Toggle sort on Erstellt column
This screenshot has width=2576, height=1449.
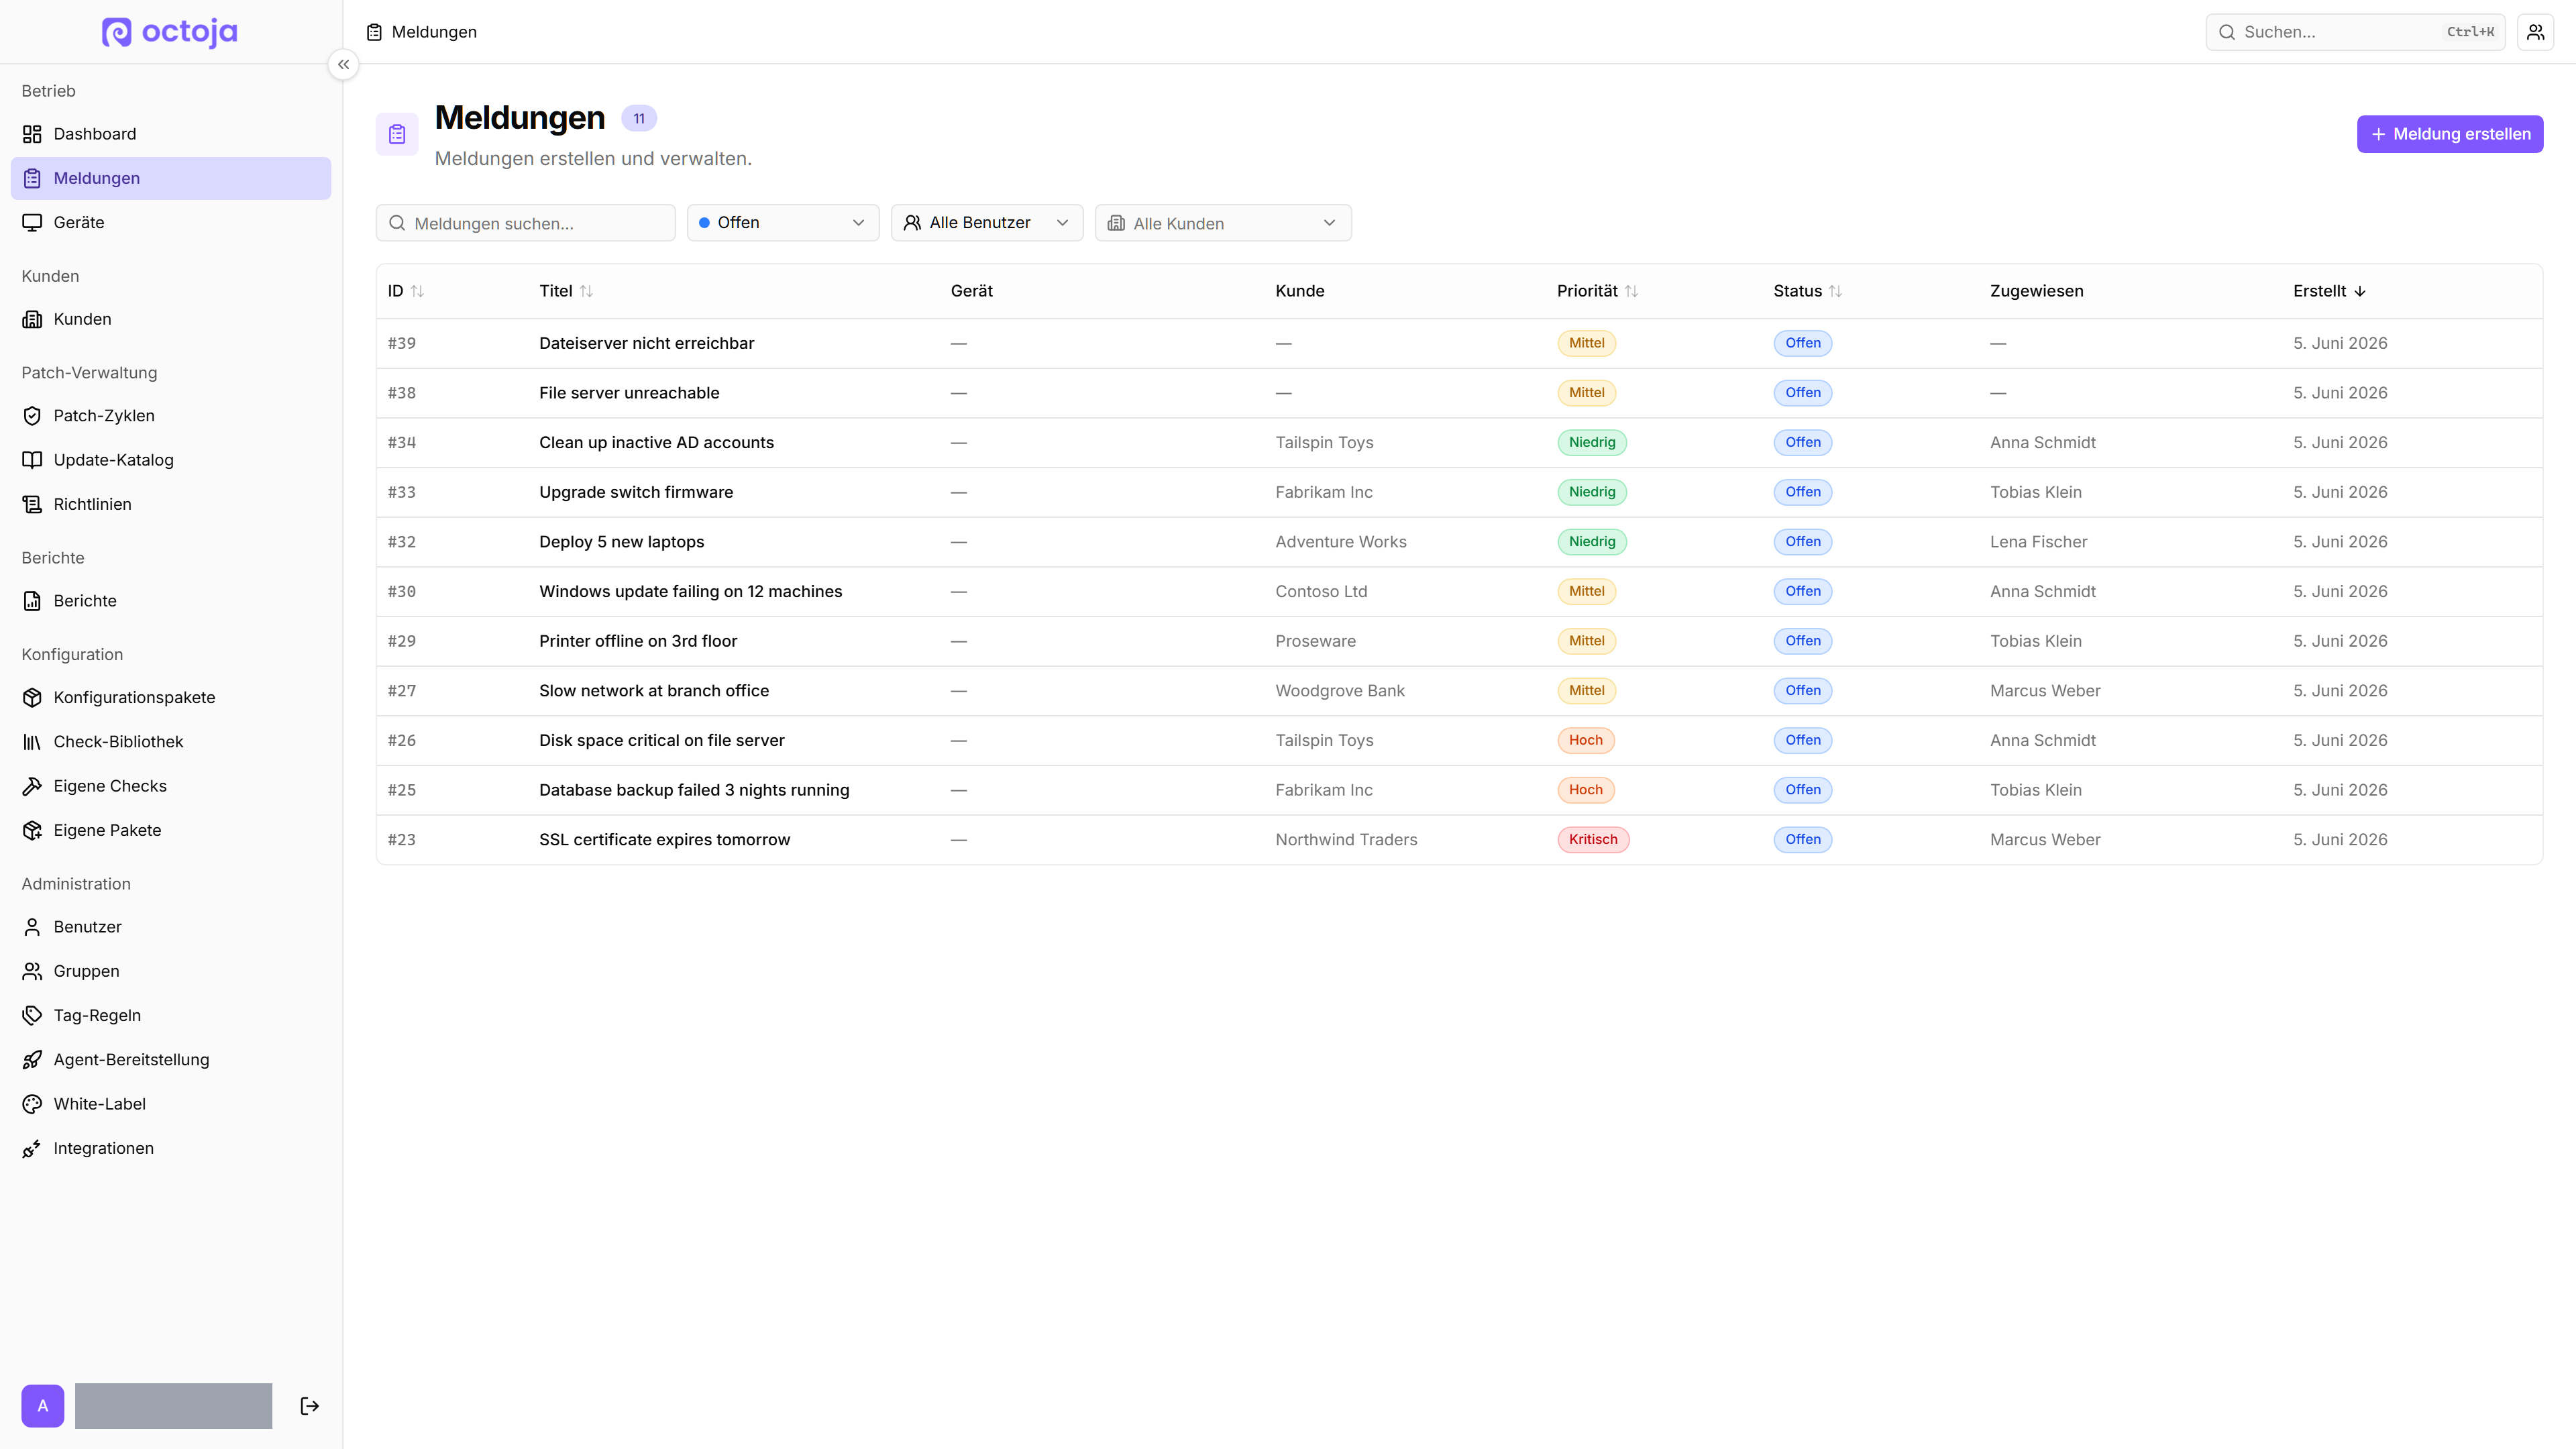coord(2329,291)
